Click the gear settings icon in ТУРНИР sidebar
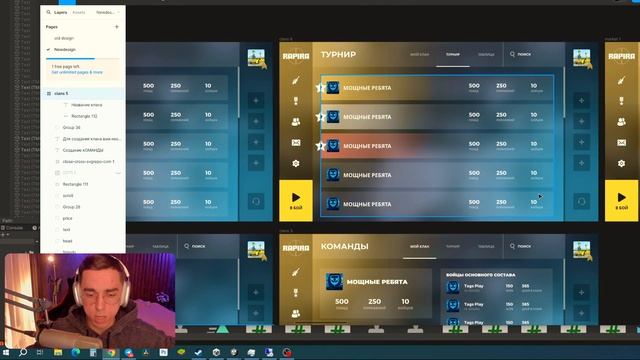 (296, 163)
